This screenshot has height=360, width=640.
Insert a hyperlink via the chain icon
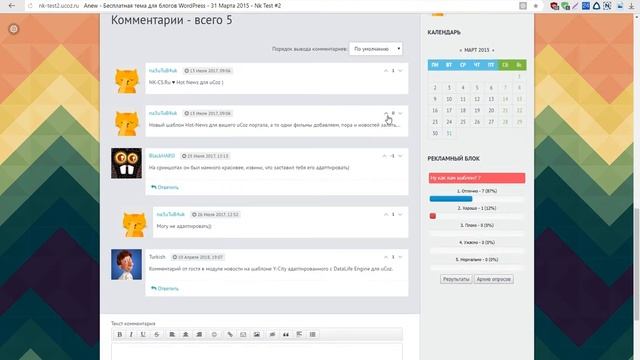(x=230, y=334)
